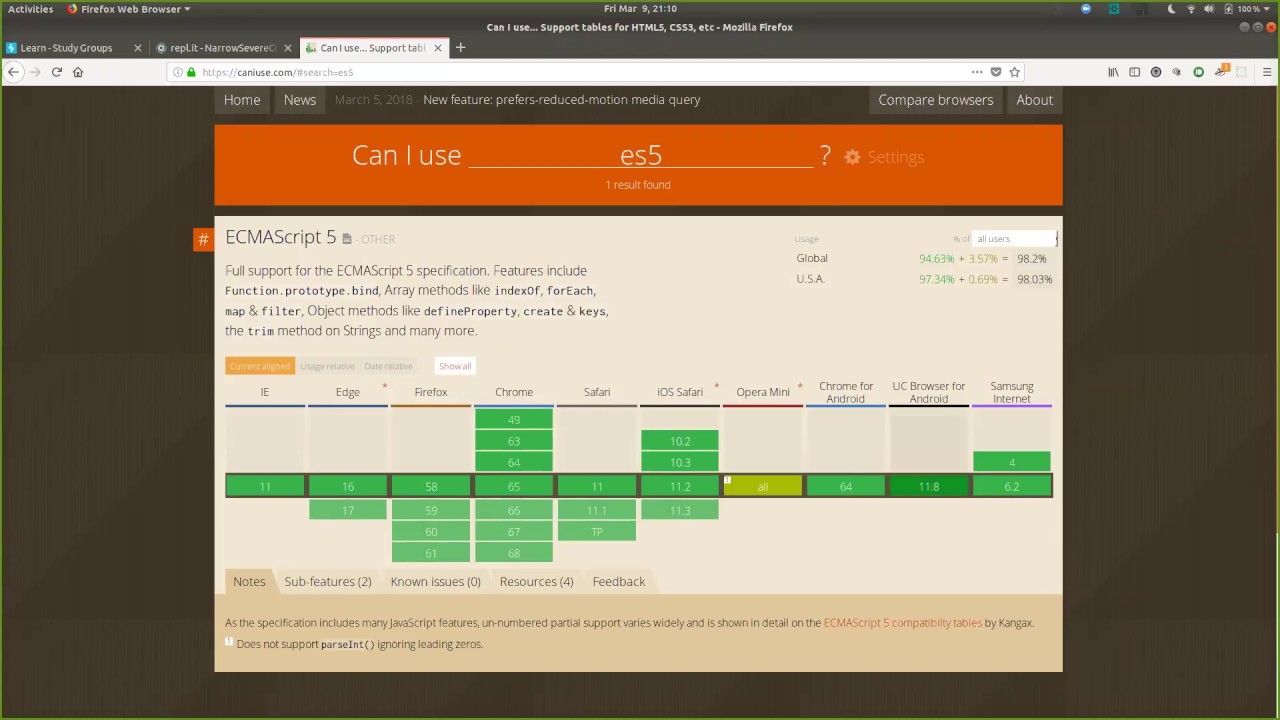Select the Date relative view mode
The image size is (1280, 720).
[388, 366]
